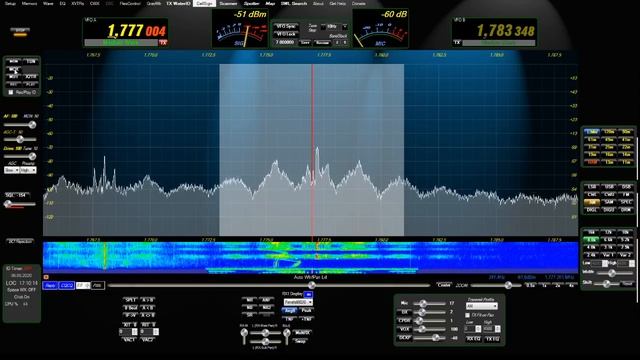Select the LSB mode button

(591, 187)
